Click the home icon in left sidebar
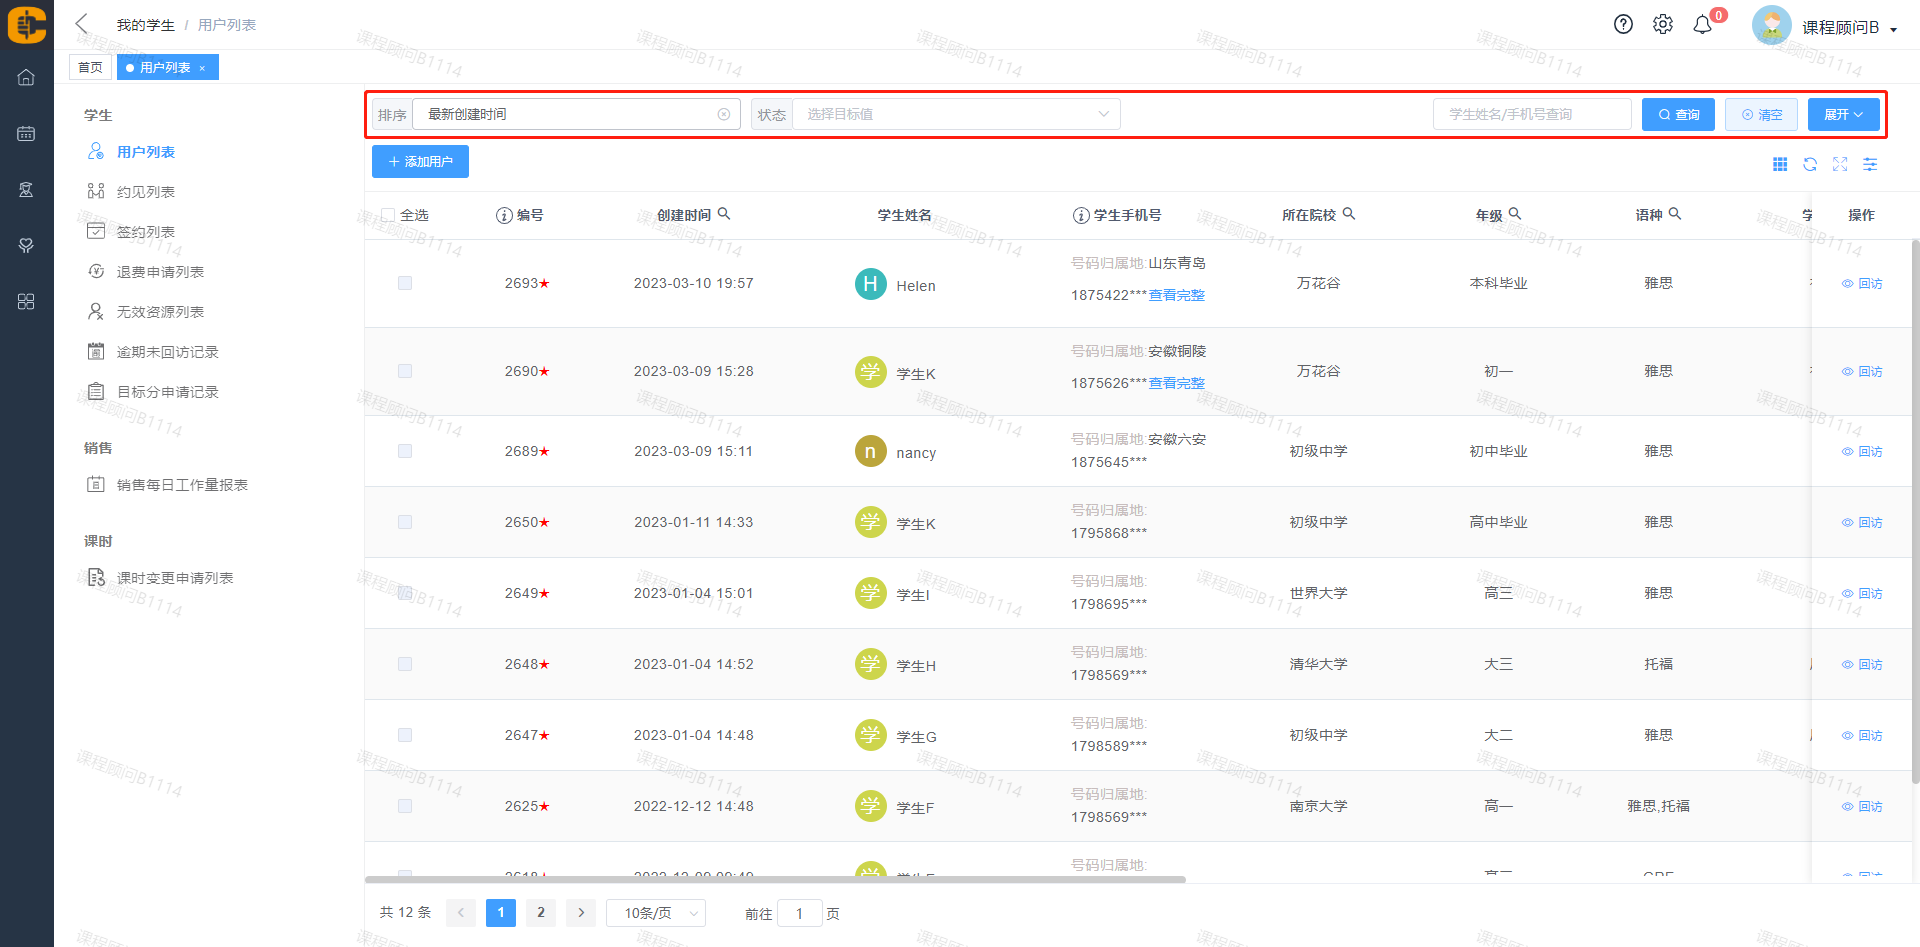Screen dimensions: 1920x947 tap(26, 77)
